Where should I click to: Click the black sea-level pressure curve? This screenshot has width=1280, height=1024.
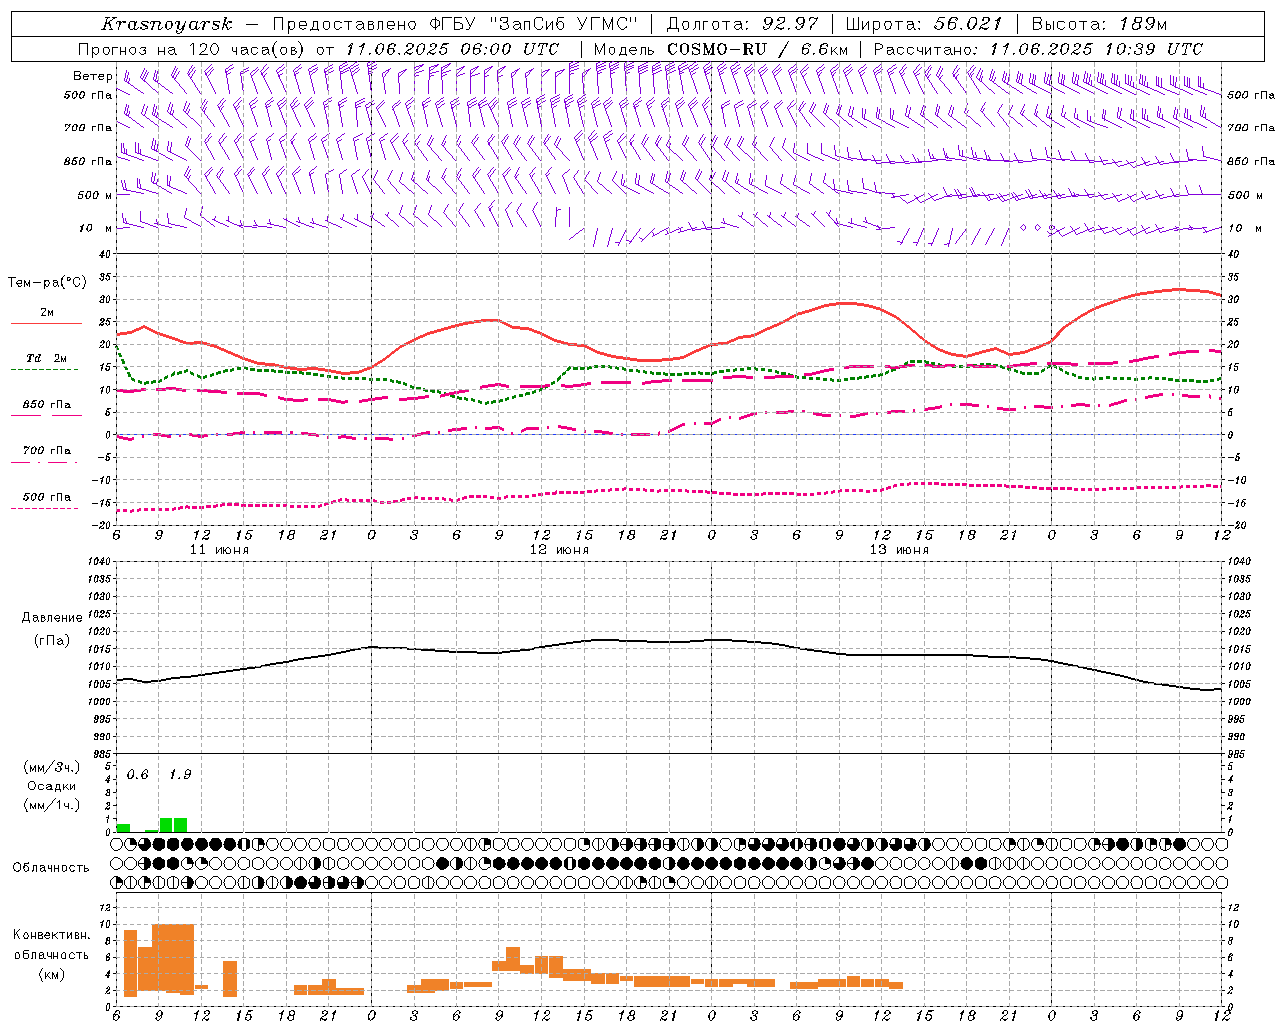click(x=669, y=642)
